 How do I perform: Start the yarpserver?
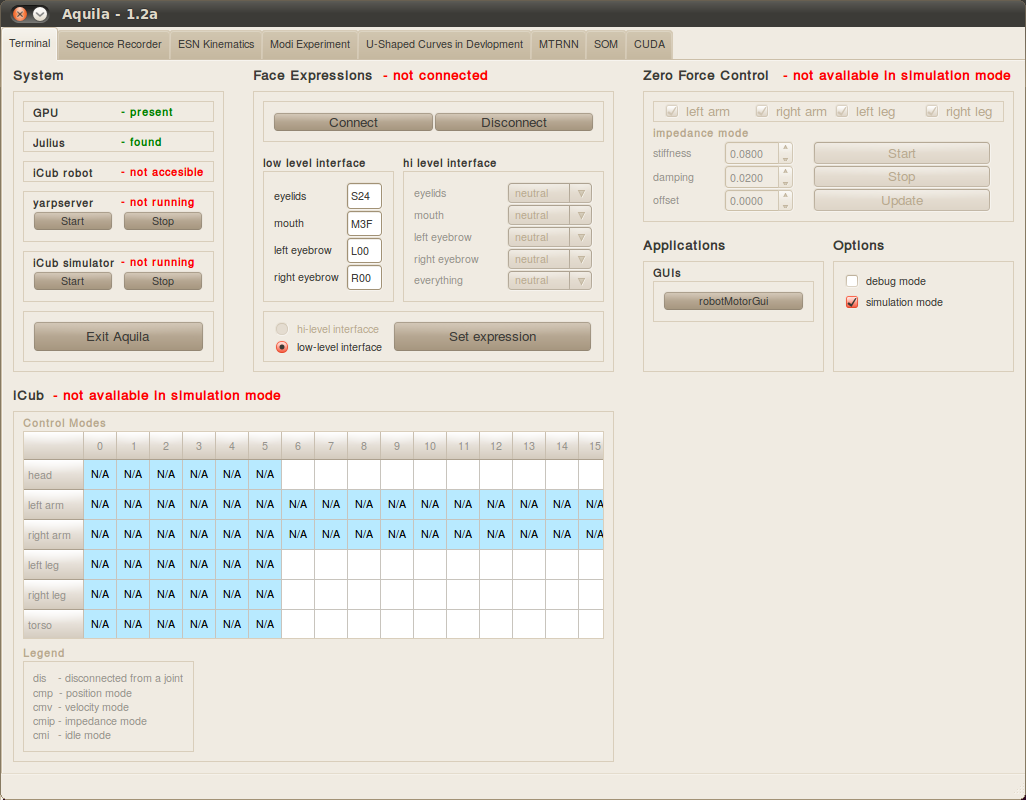coord(73,221)
